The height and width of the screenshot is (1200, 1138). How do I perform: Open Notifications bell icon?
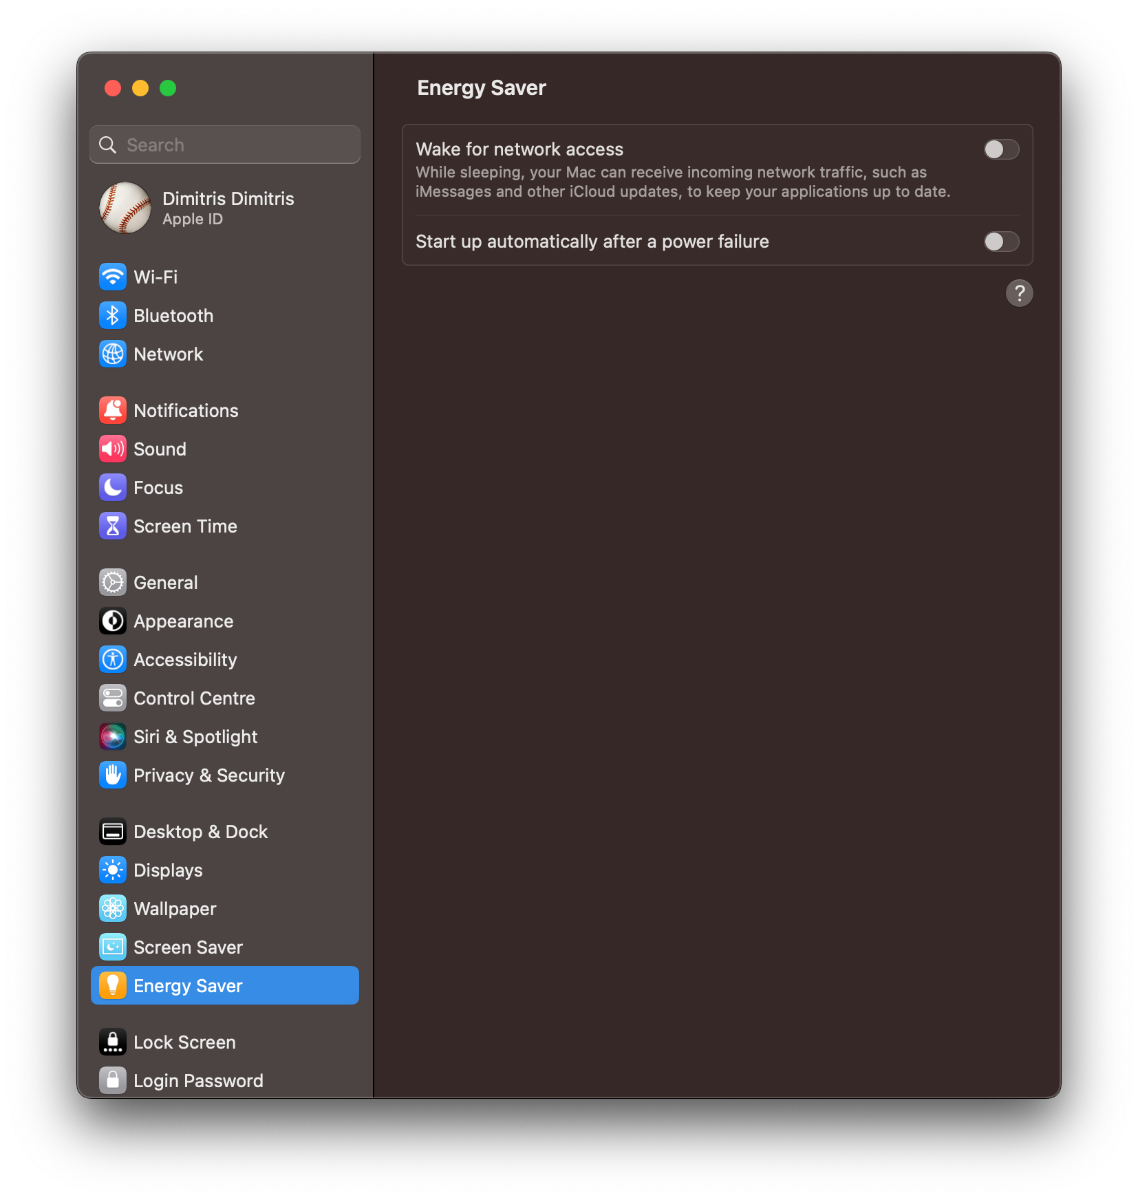coord(113,410)
